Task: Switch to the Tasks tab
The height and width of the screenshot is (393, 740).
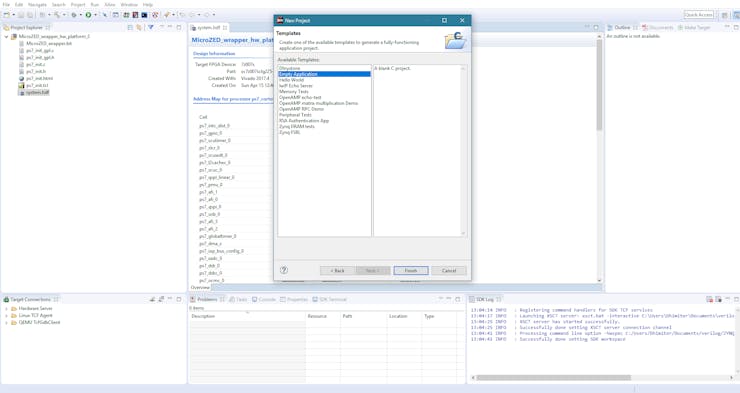Action: [x=238, y=300]
